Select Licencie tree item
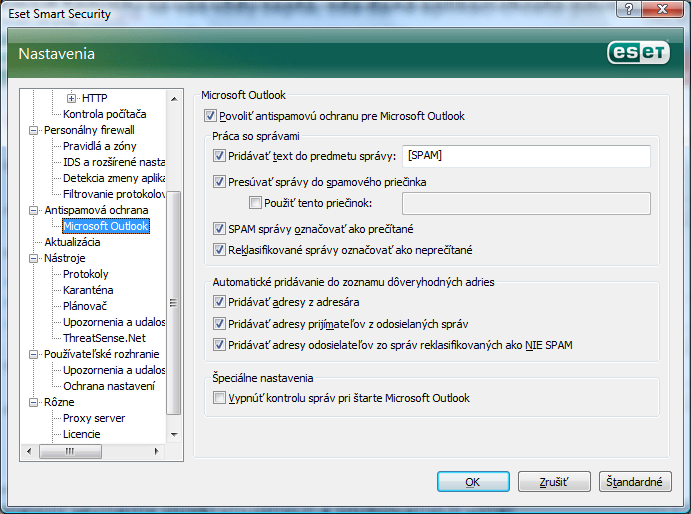Screen dimensions: 691x514 [82, 434]
